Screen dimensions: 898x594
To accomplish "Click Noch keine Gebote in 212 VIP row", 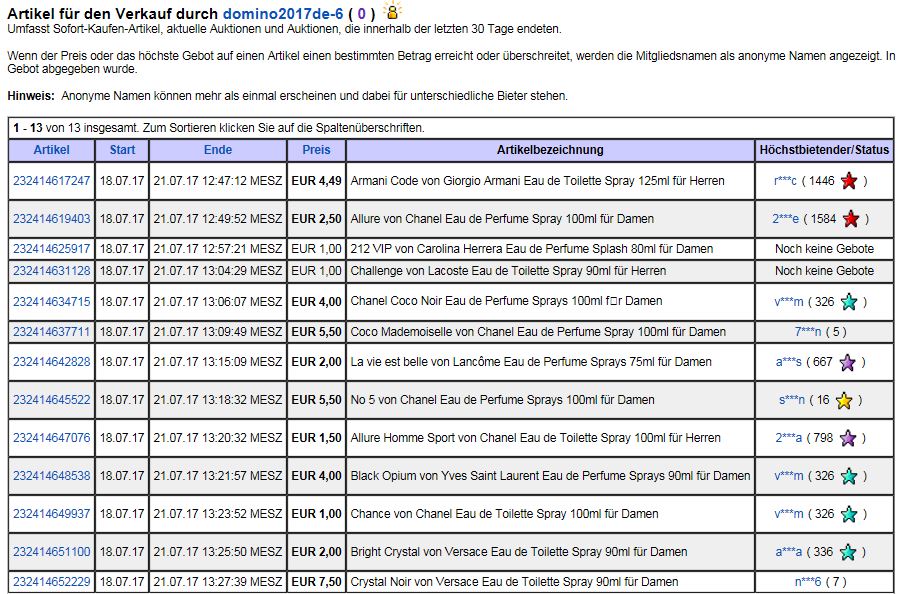I will coord(824,249).
